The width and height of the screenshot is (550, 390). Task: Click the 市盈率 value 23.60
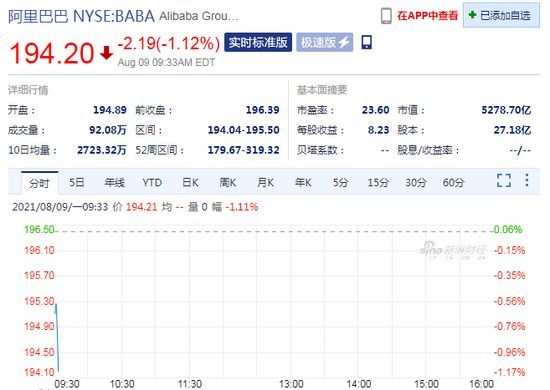(375, 110)
